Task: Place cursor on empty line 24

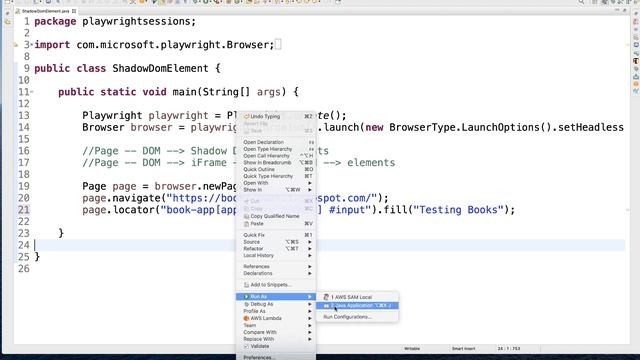Action: (330, 245)
